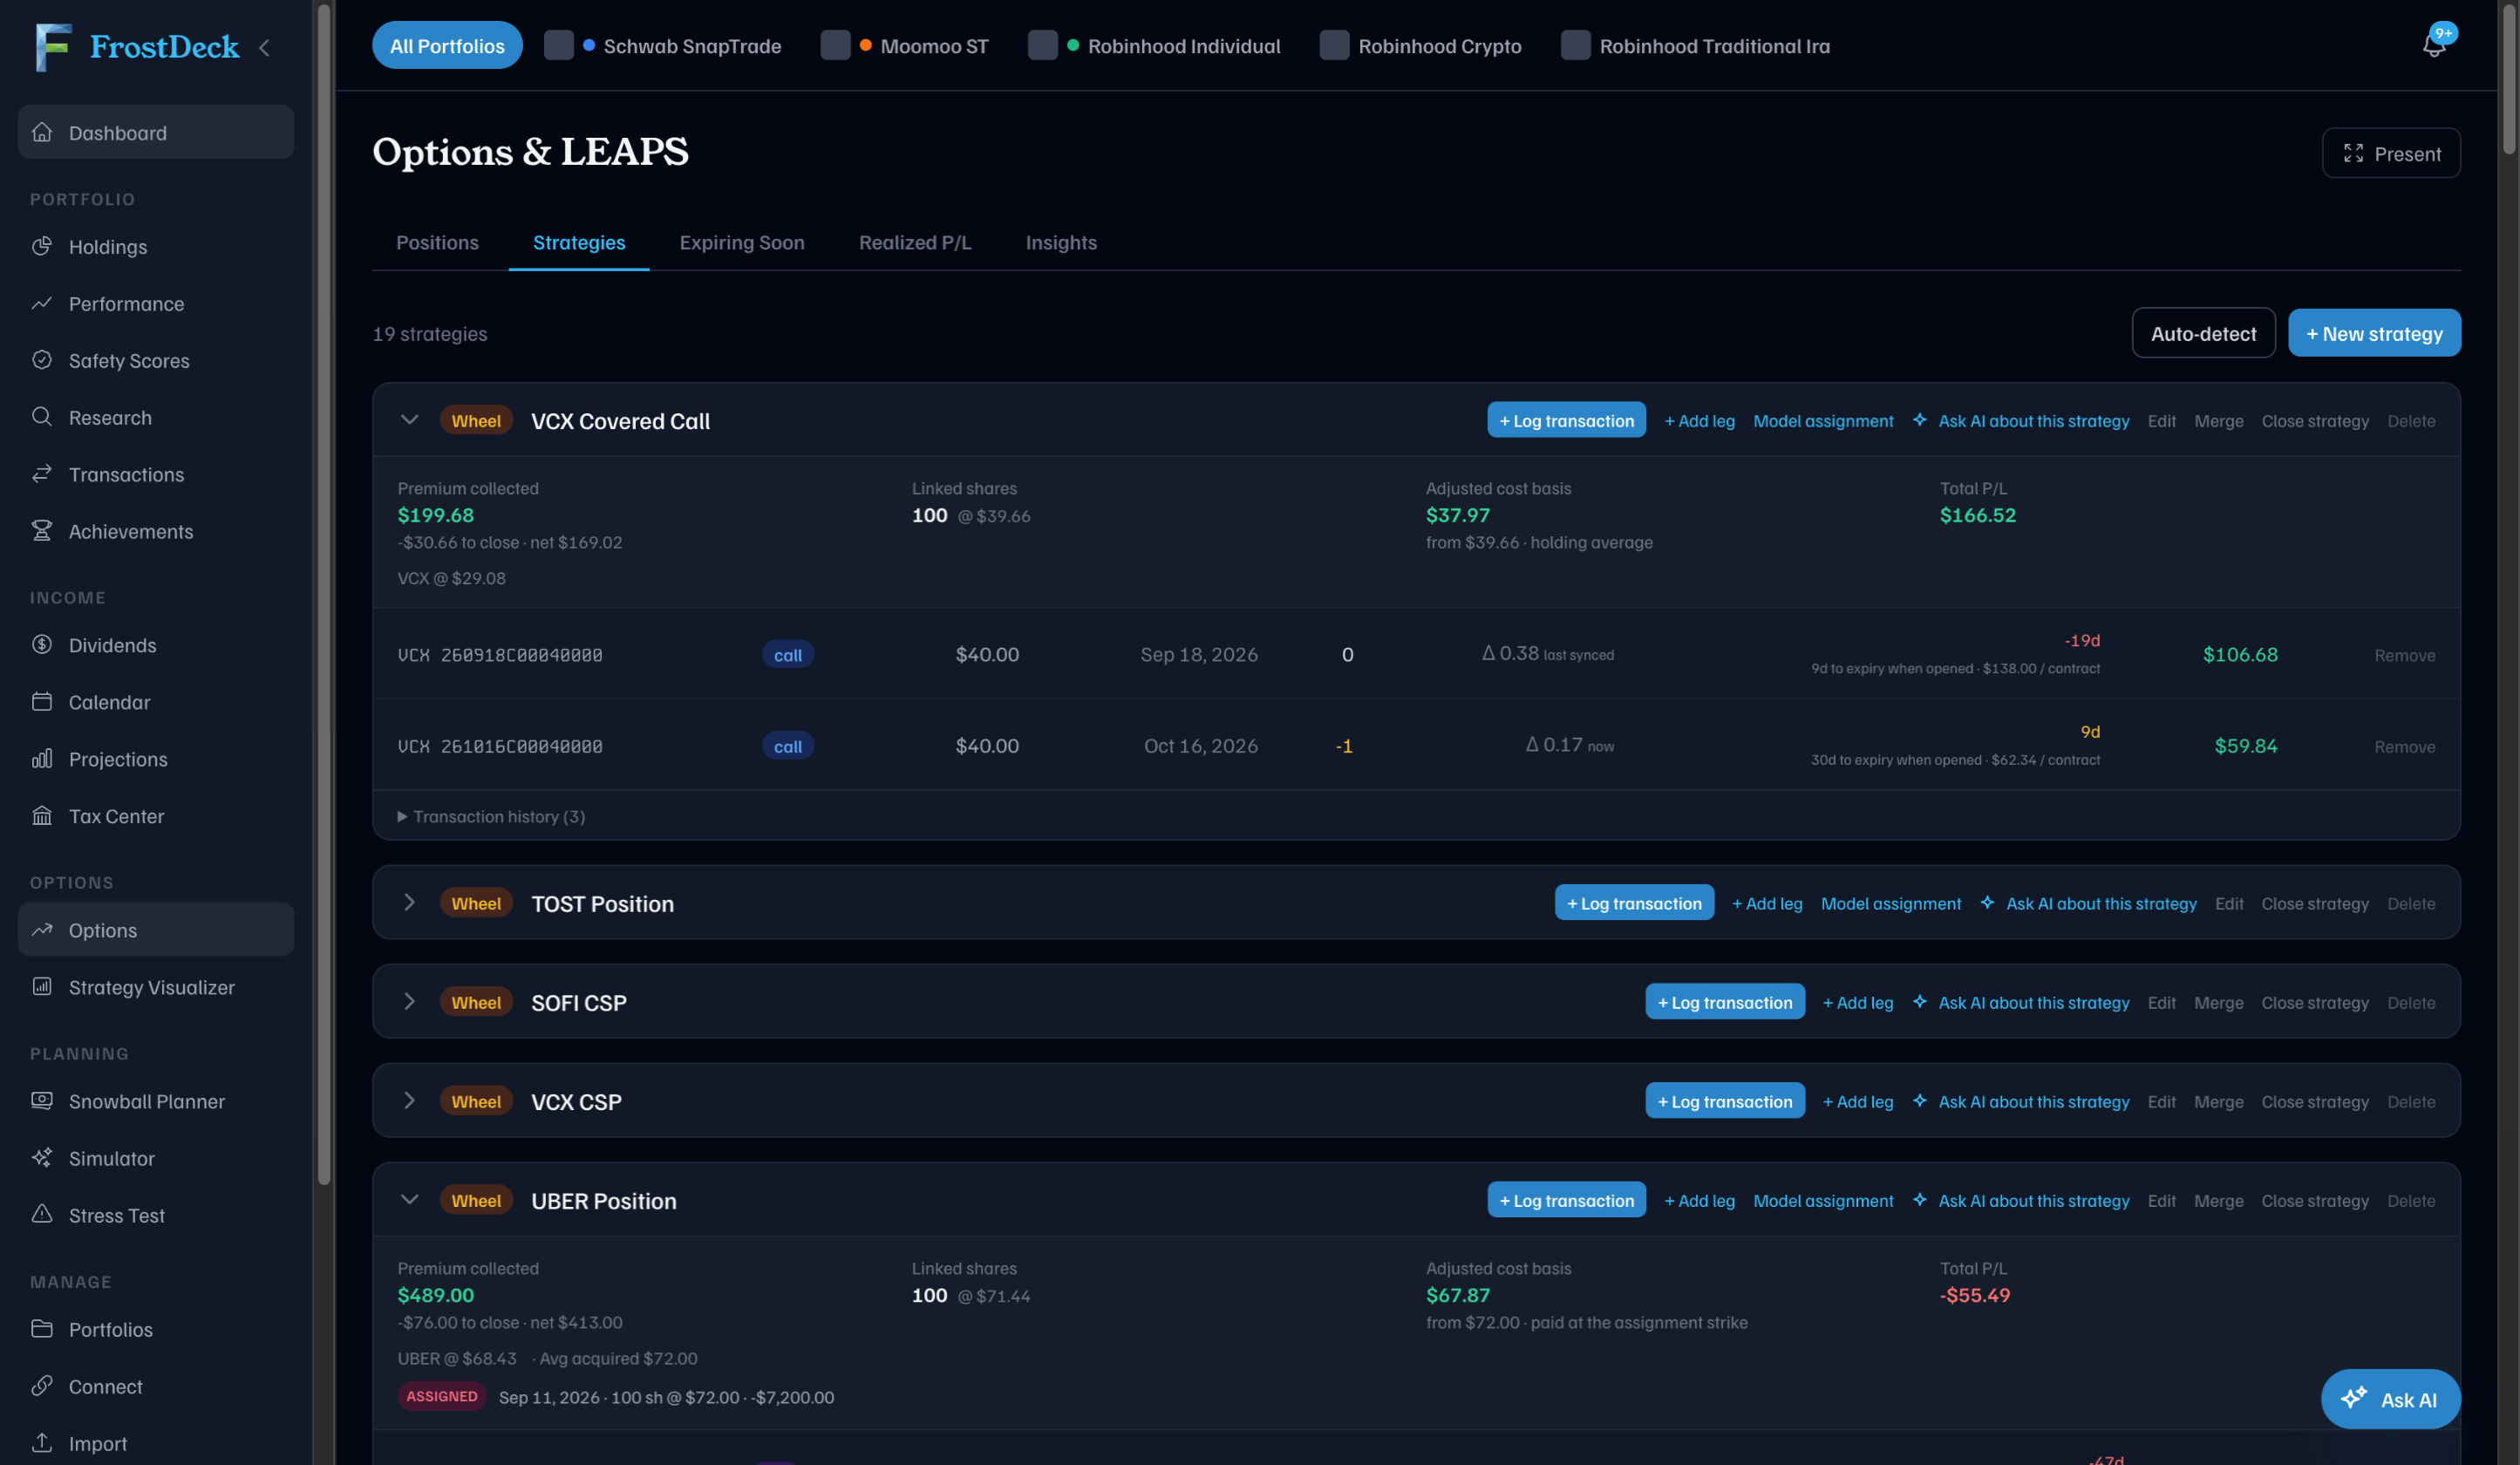Image resolution: width=2520 pixels, height=1465 pixels.
Task: Expand Transaction history (3)
Action: (x=491, y=817)
